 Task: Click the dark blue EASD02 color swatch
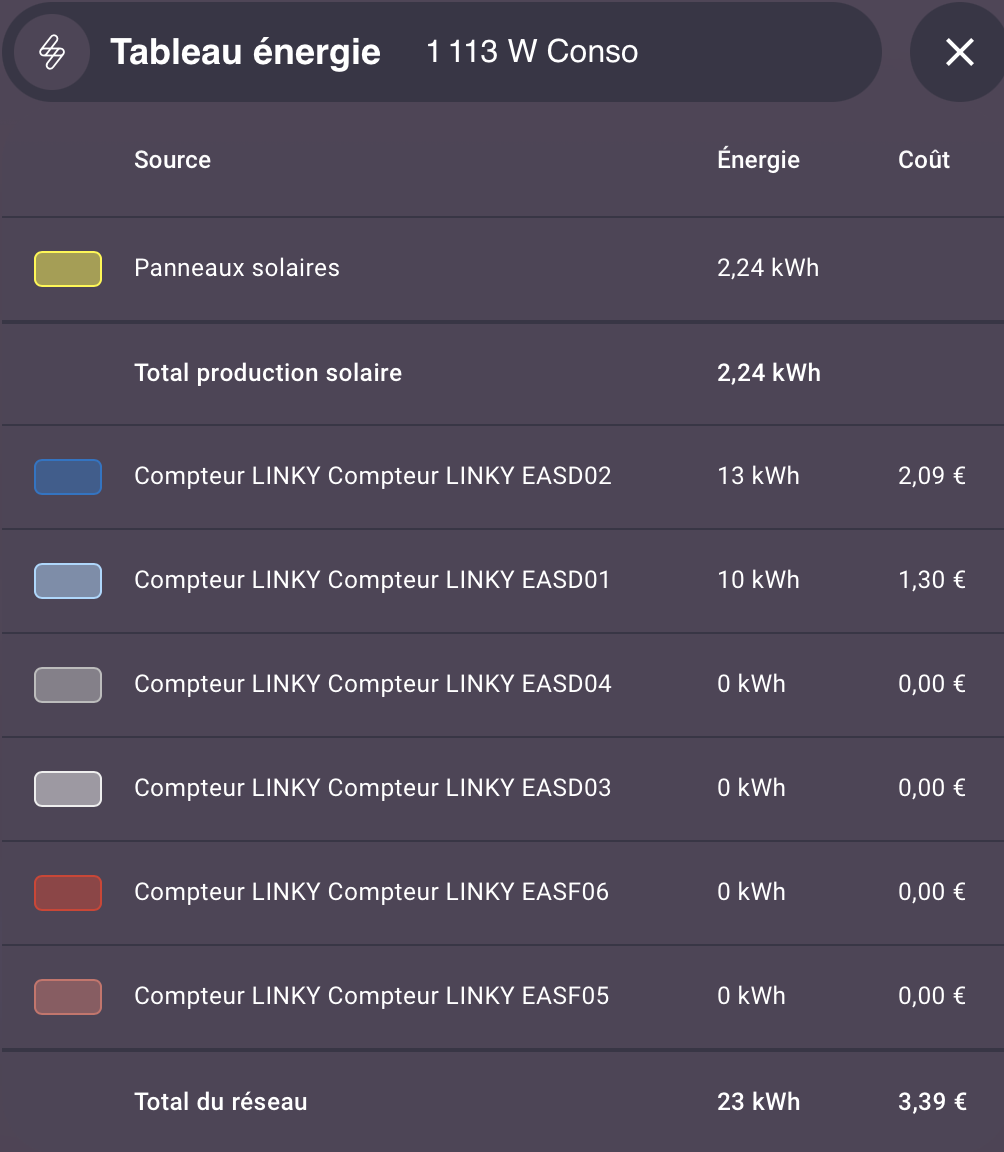click(68, 477)
